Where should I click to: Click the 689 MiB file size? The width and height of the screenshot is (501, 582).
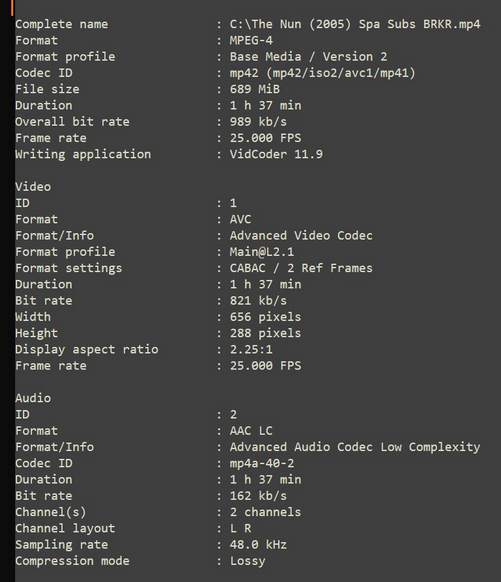click(x=255, y=89)
